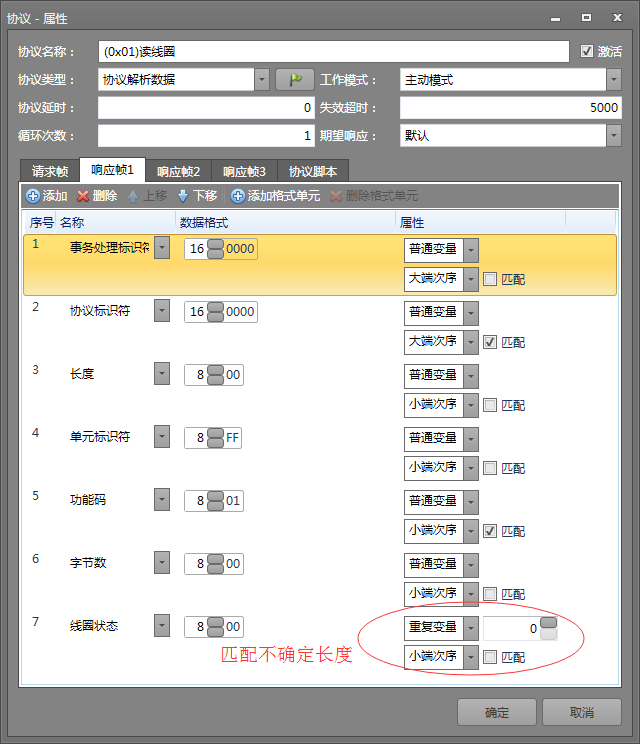Image resolution: width=640 pixels, height=744 pixels.
Task: Select row 3 named 长度
Action: [320, 390]
